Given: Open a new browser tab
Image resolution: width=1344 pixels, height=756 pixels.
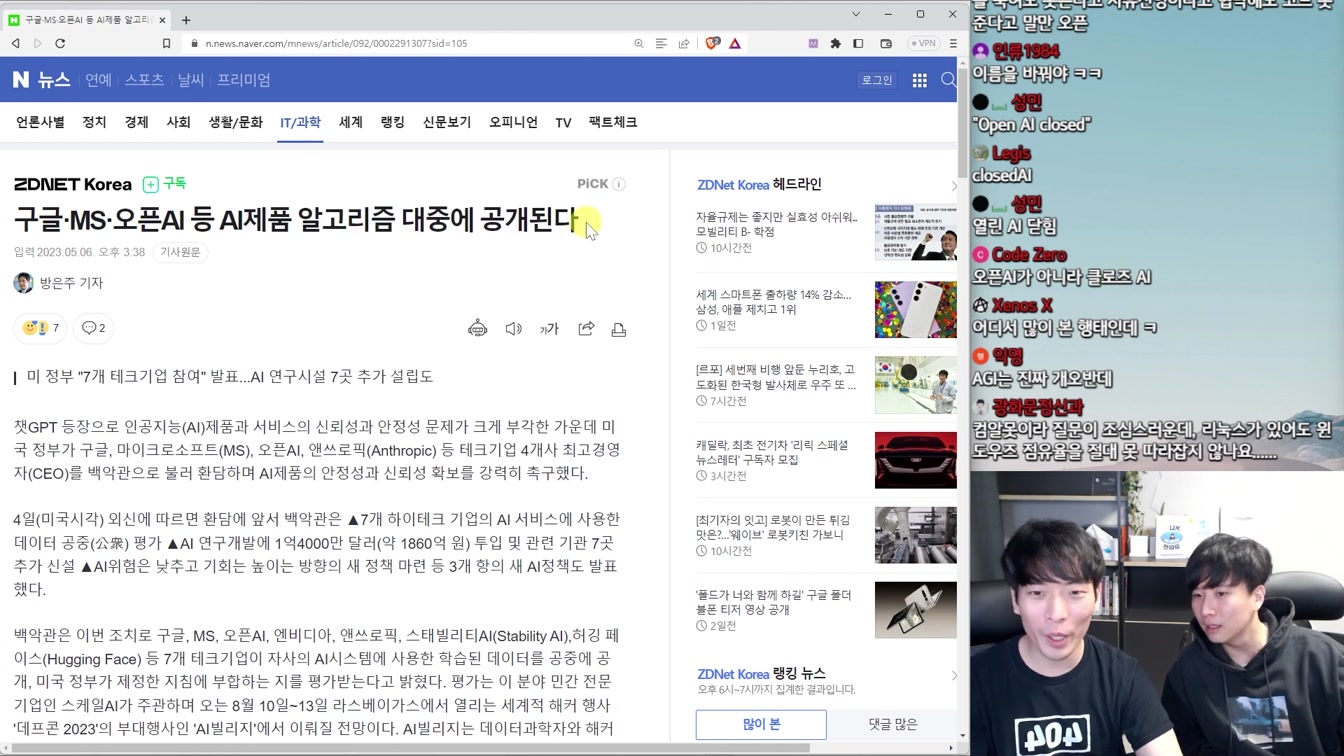Looking at the screenshot, I should 186,20.
